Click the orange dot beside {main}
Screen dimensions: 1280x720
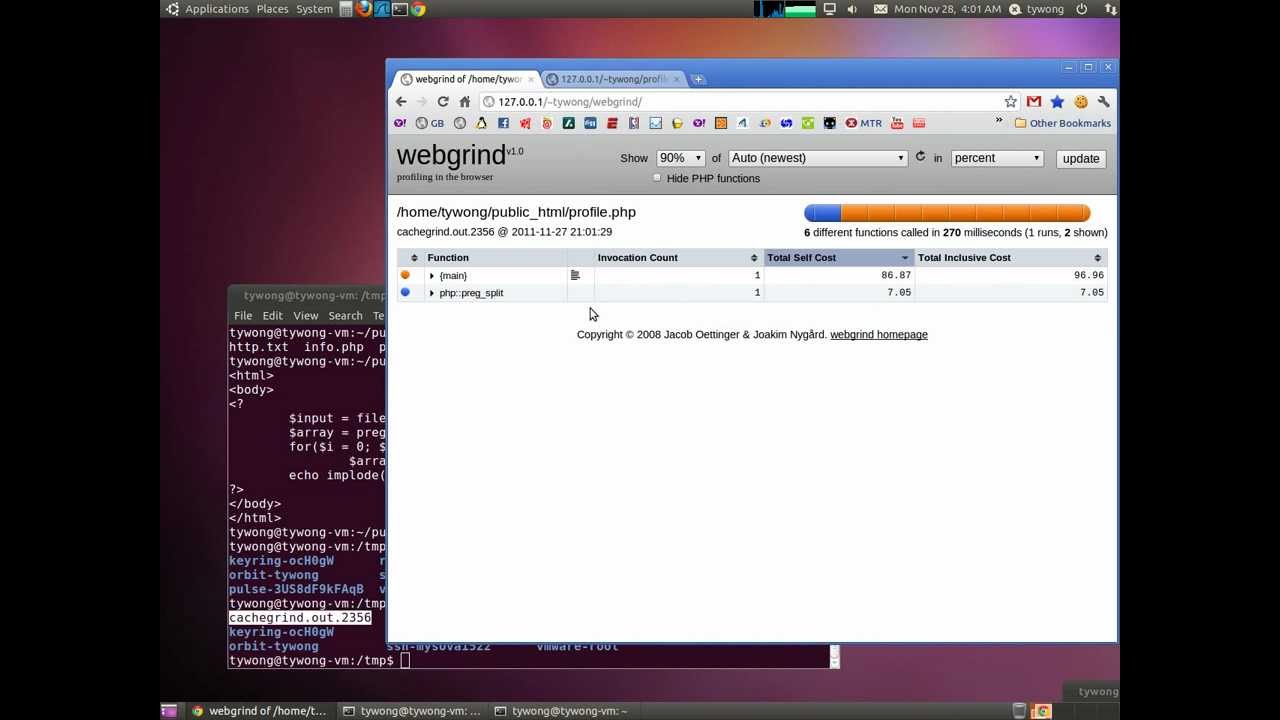(405, 275)
